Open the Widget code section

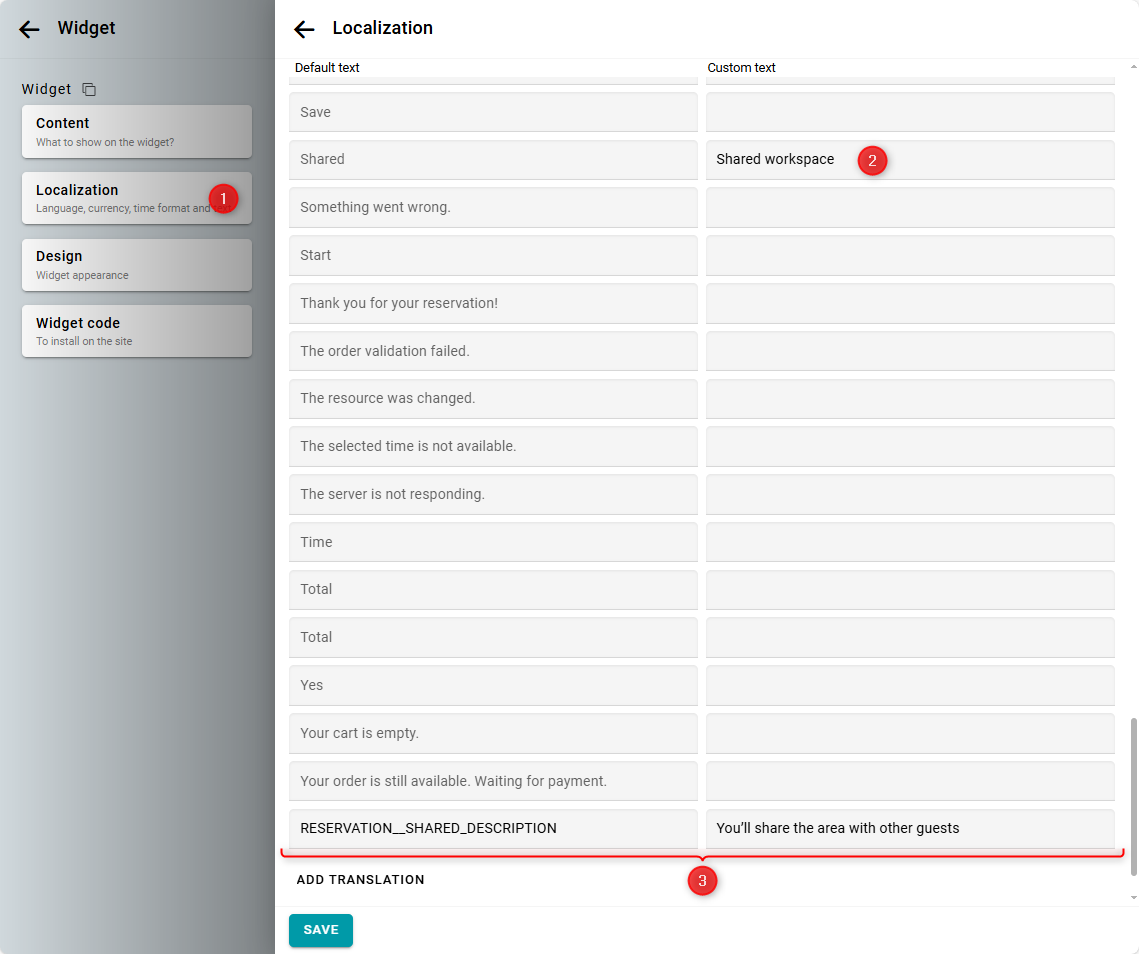(x=136, y=331)
